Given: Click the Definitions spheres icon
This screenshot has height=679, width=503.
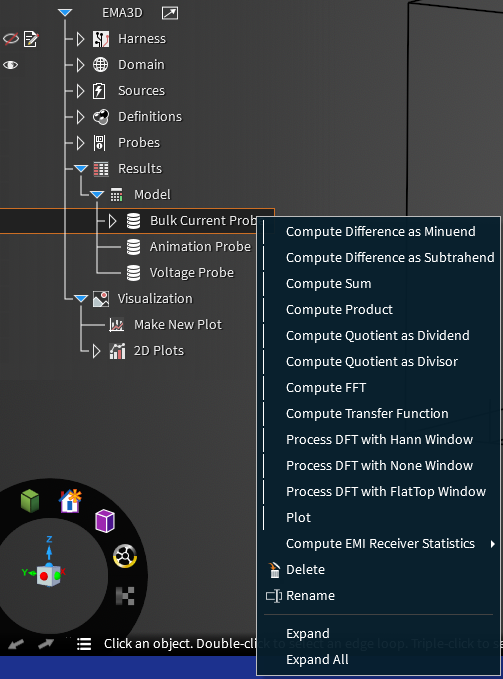Looking at the screenshot, I should pyautogui.click(x=101, y=117).
